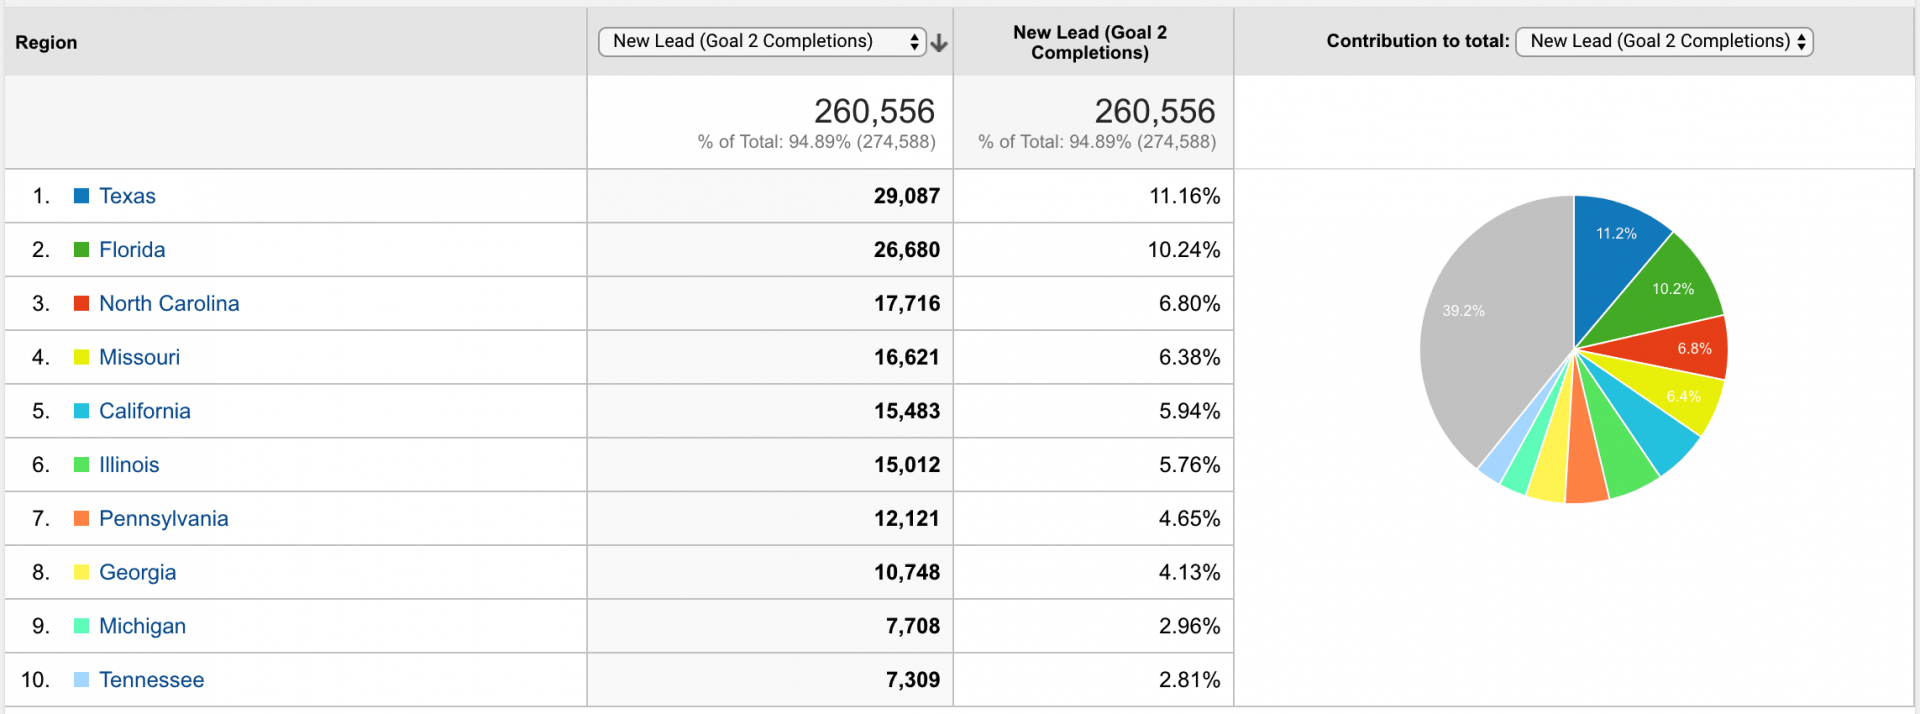Click the Tennessee region link

click(x=151, y=680)
